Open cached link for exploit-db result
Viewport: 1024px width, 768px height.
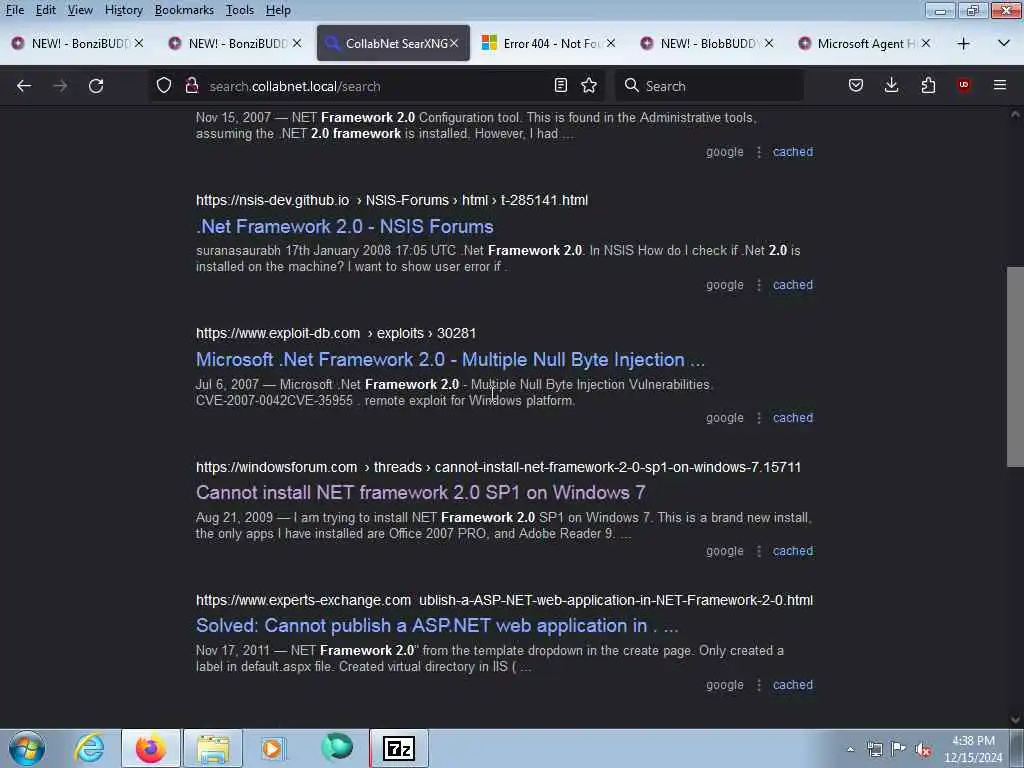pos(793,417)
